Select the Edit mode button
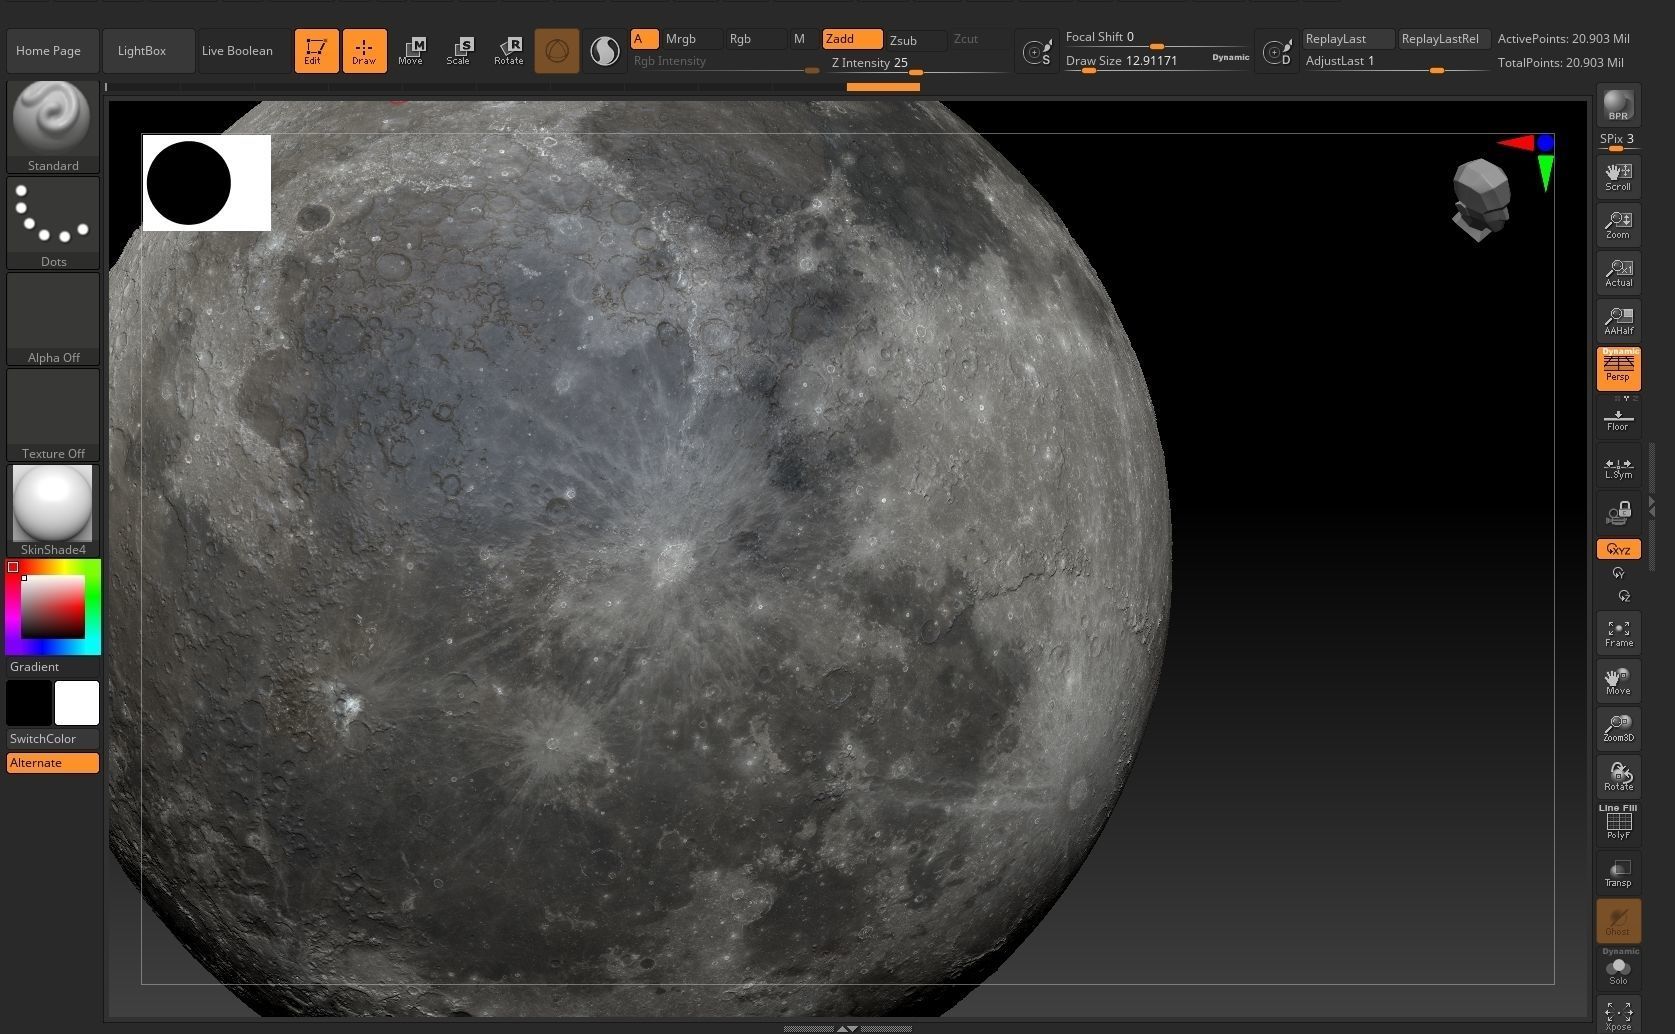Image resolution: width=1675 pixels, height=1034 pixels. click(x=316, y=51)
